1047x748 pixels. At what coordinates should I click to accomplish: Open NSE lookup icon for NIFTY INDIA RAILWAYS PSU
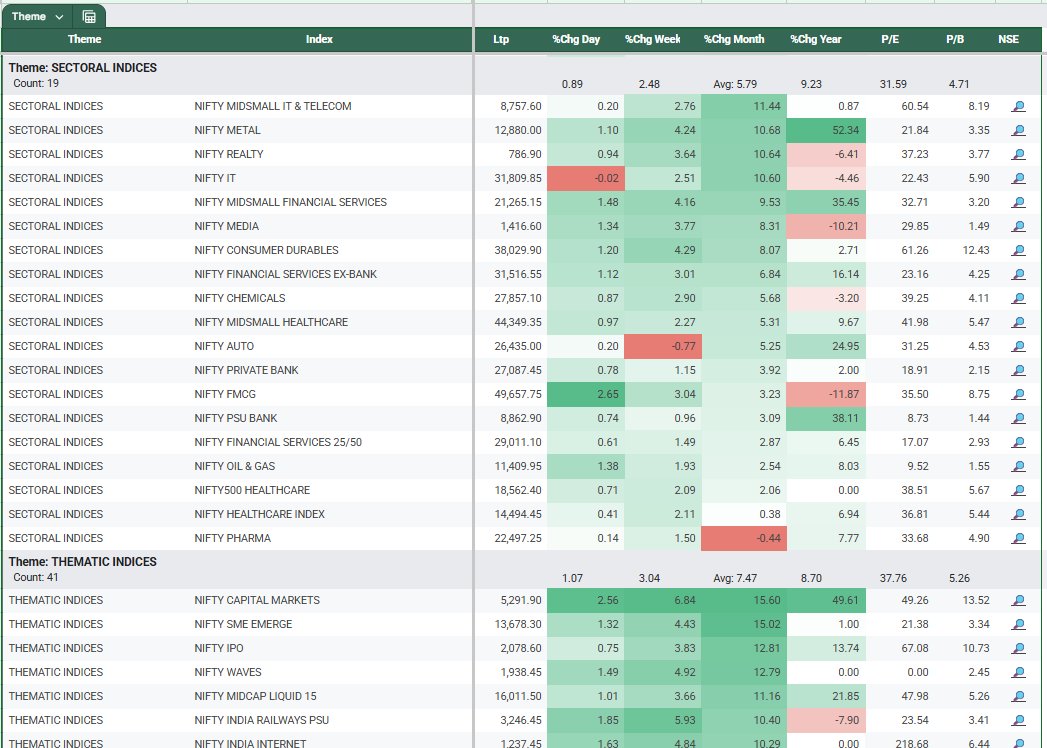tap(1018, 721)
